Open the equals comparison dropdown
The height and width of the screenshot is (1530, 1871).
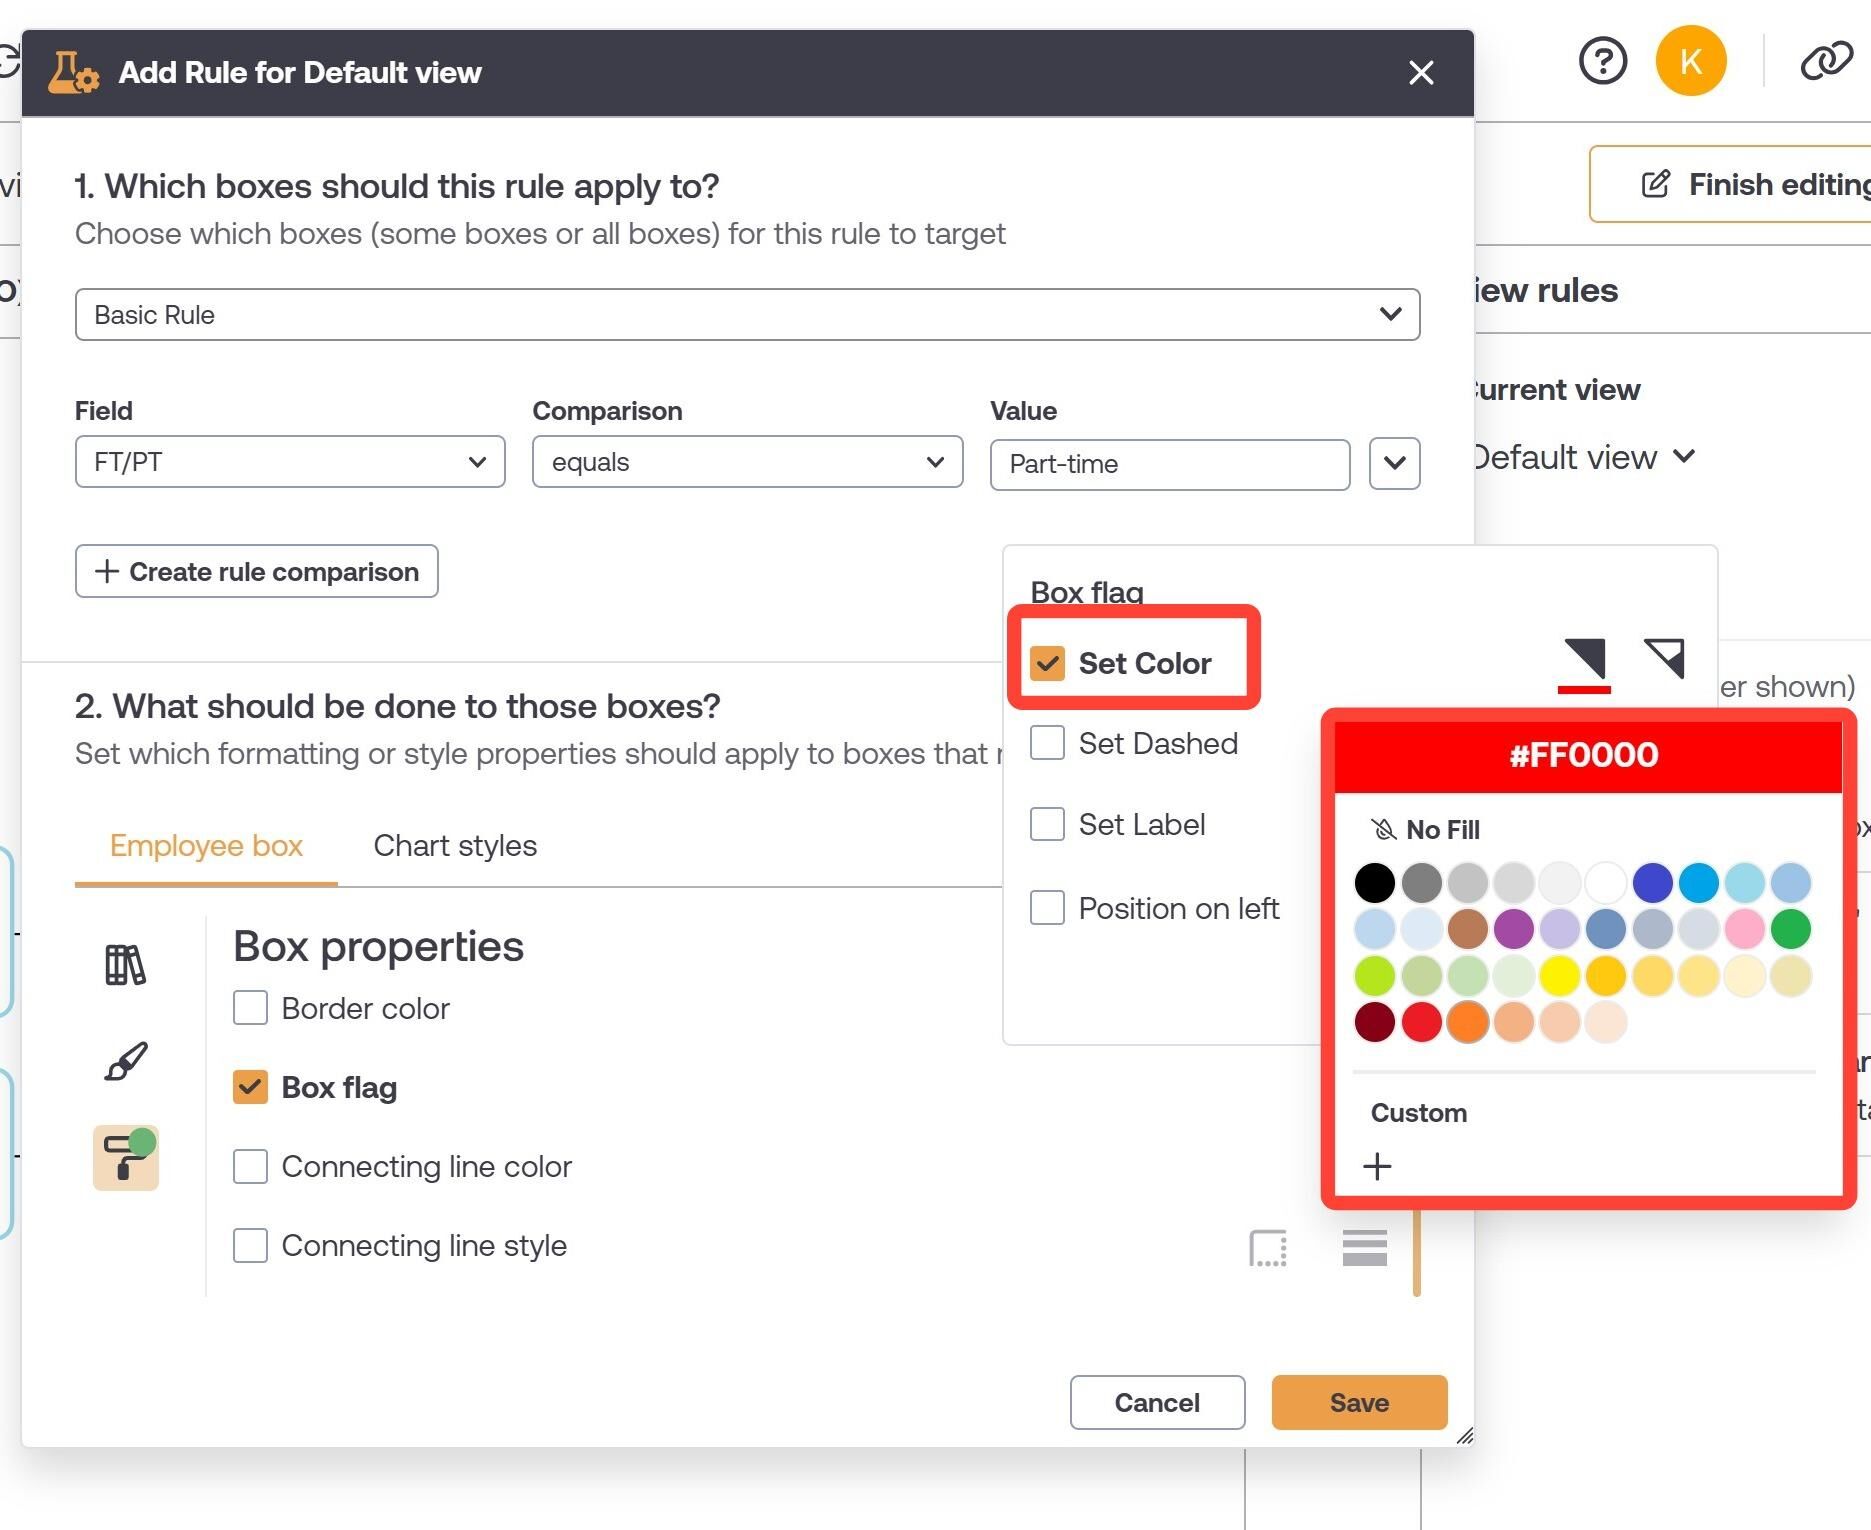[747, 462]
